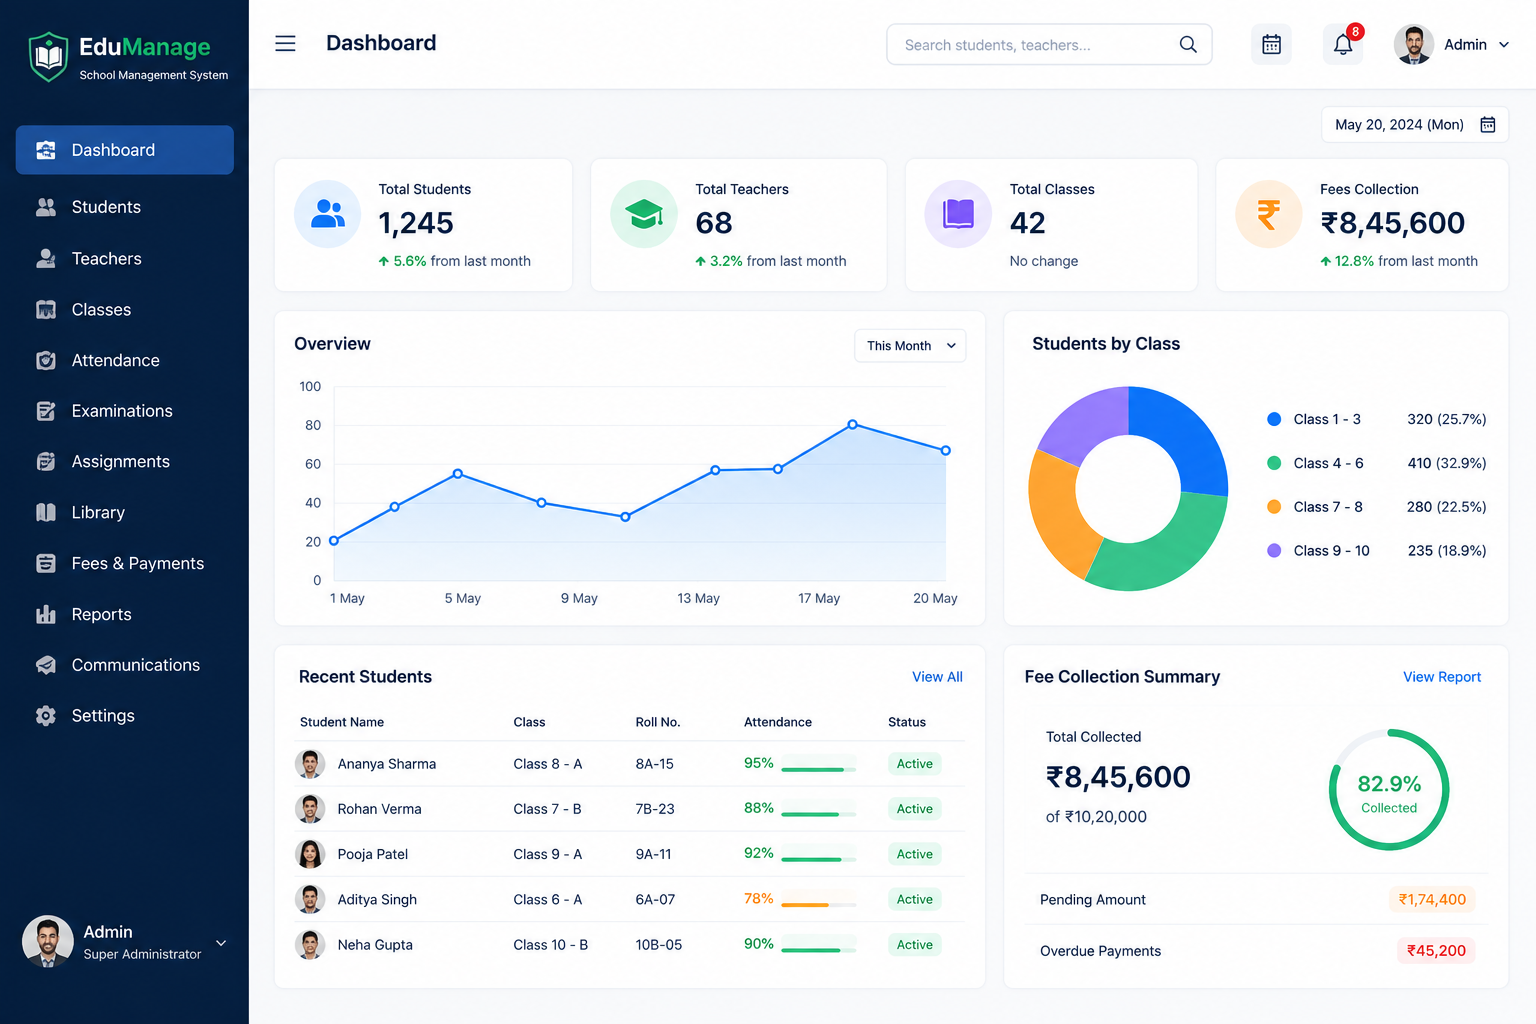Click the Settings gear icon
1536x1024 pixels.
click(x=46, y=716)
